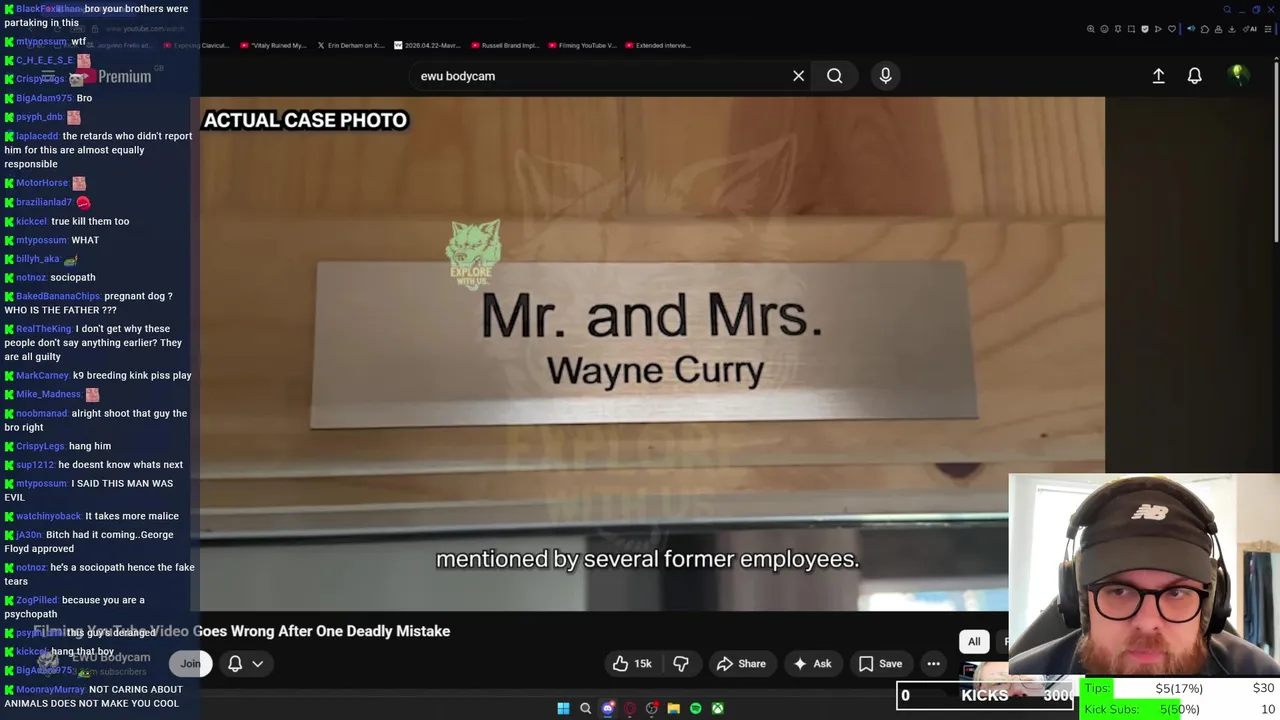The height and width of the screenshot is (720, 1280).
Task: Switch to 'Erin Derham on X' tab
Action: tap(351, 45)
